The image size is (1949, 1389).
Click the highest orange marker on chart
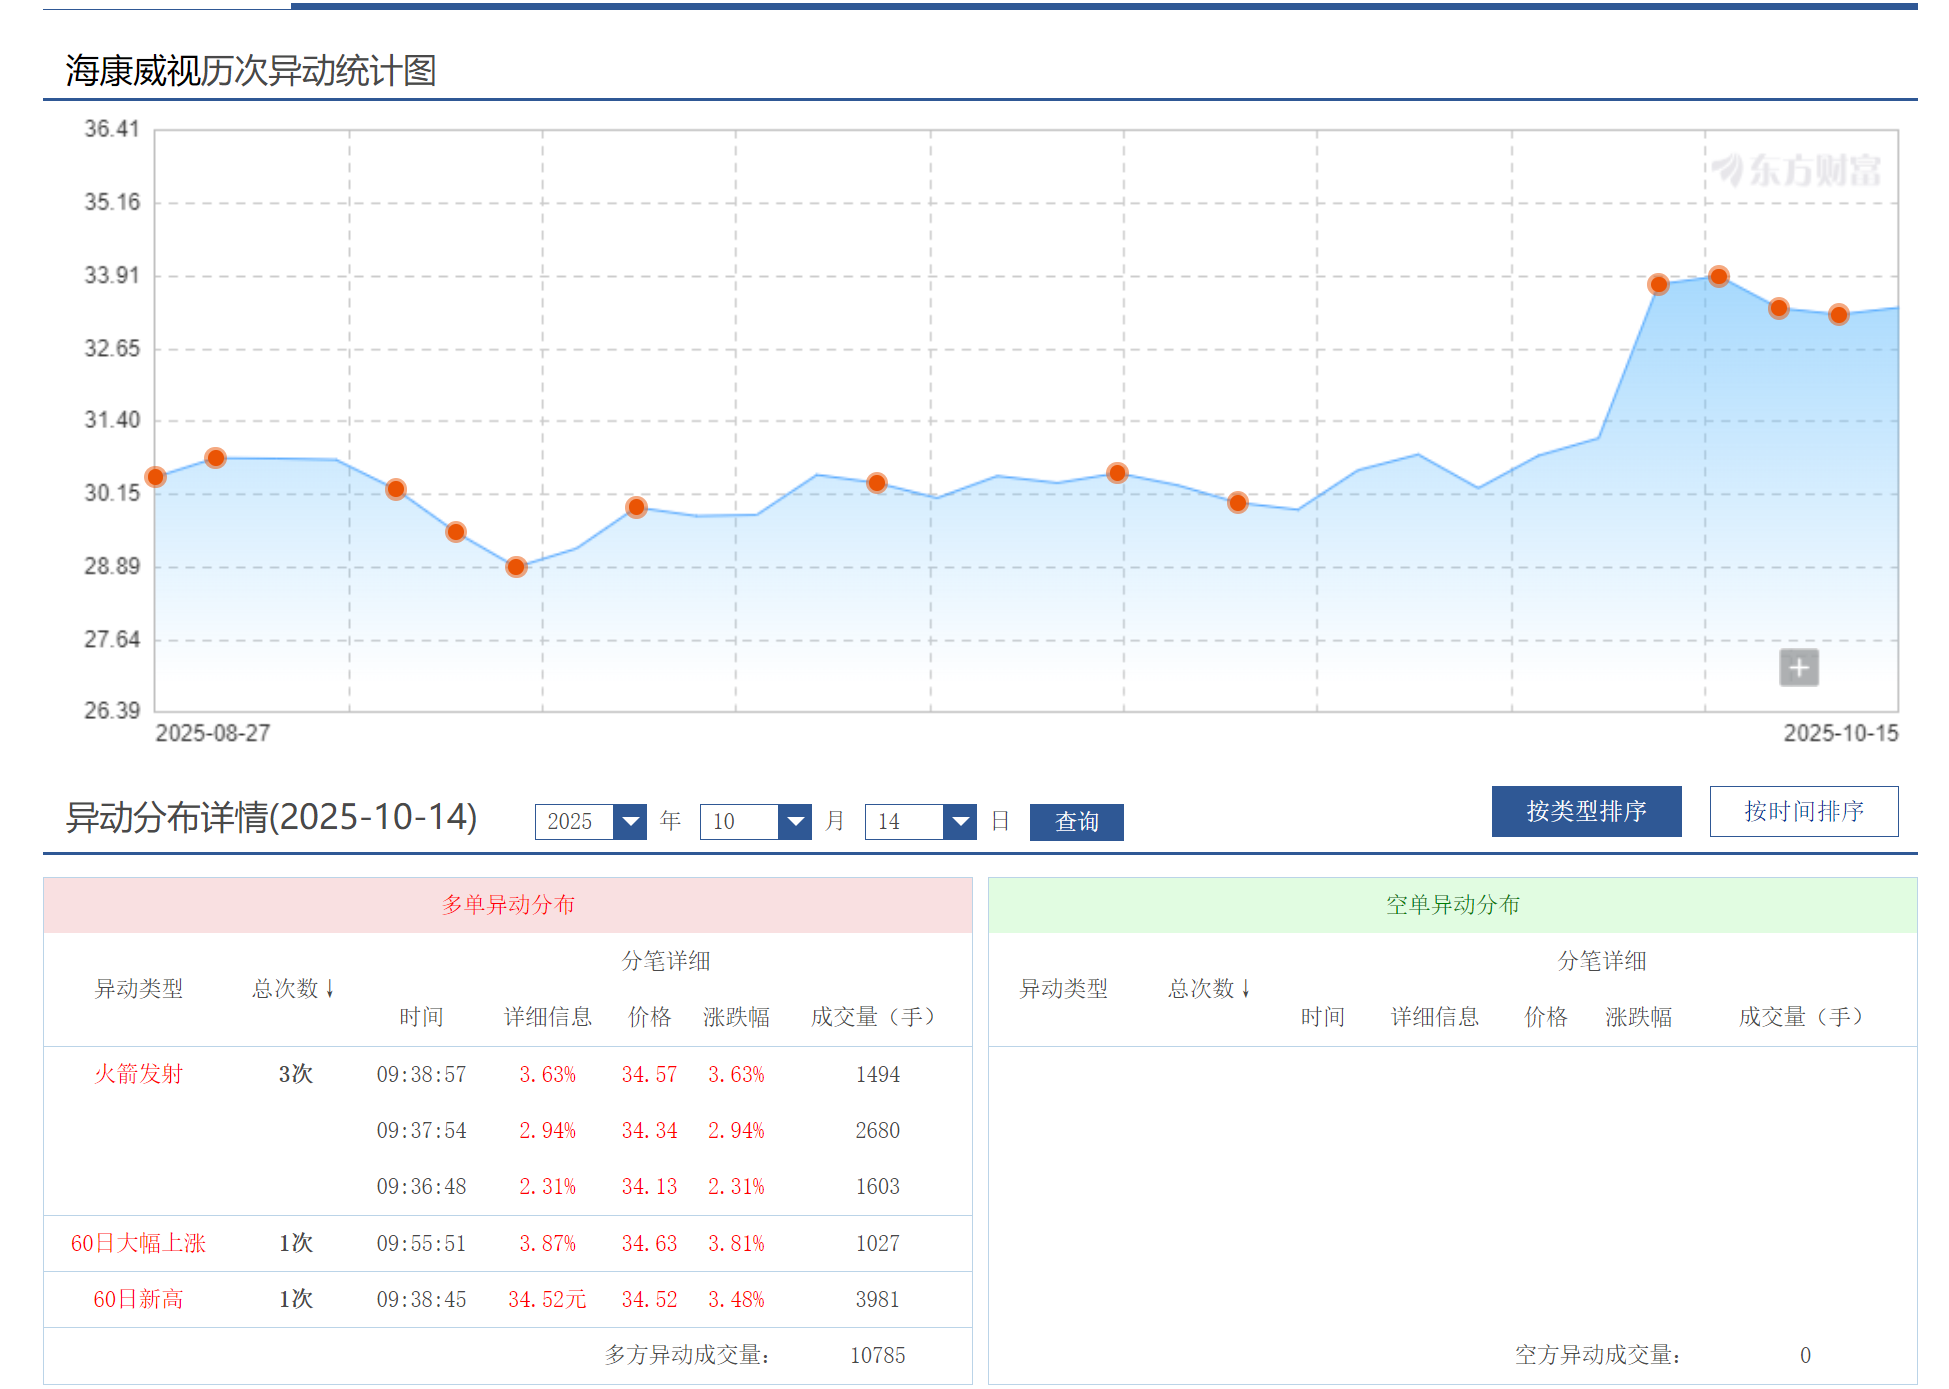[x=1718, y=276]
